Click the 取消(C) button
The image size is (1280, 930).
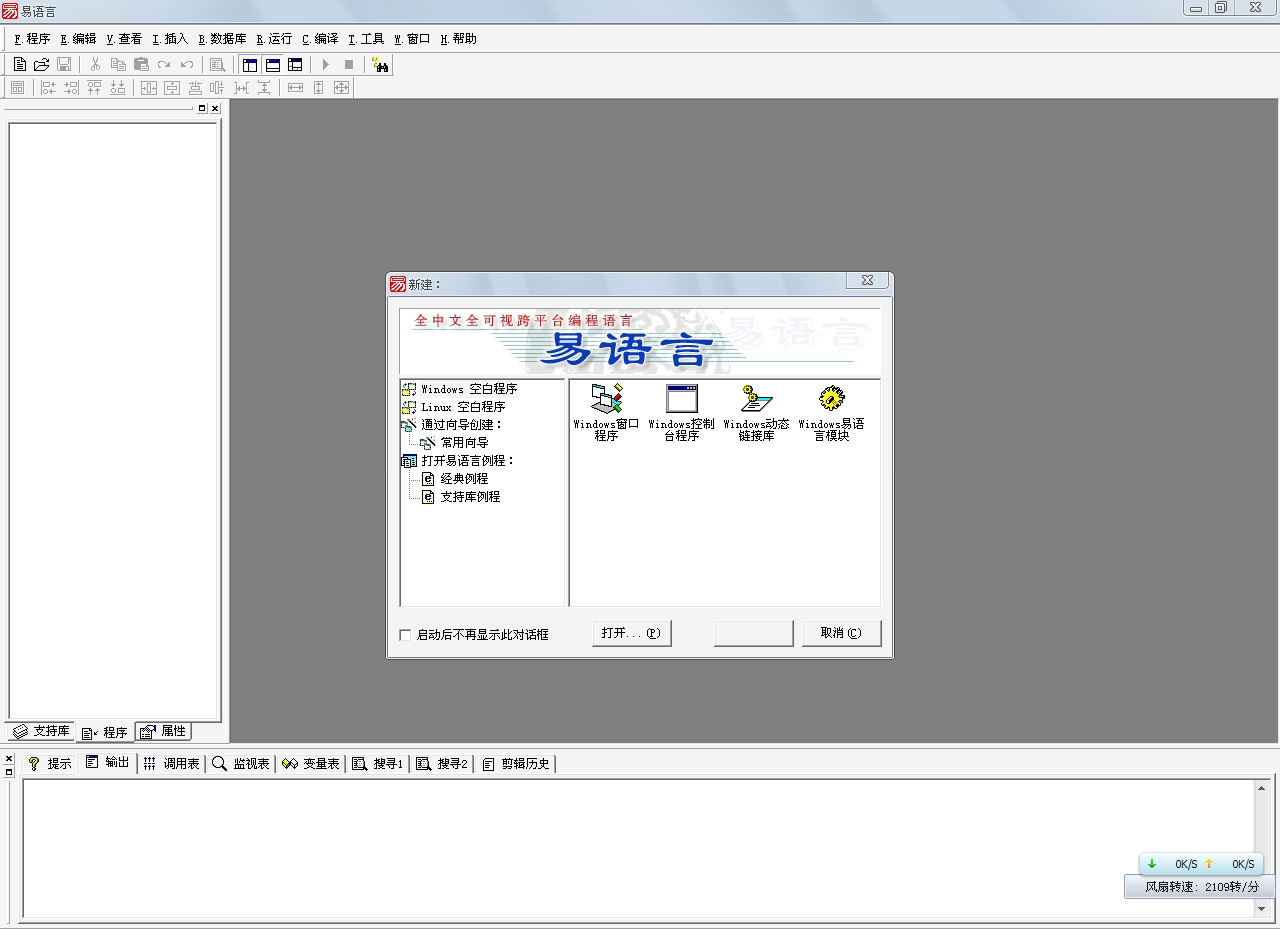coord(841,633)
